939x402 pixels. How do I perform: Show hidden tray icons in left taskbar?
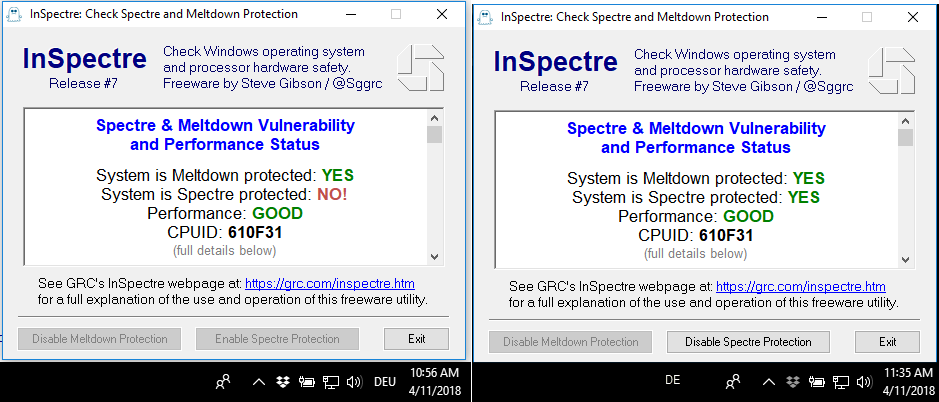[x=259, y=381]
